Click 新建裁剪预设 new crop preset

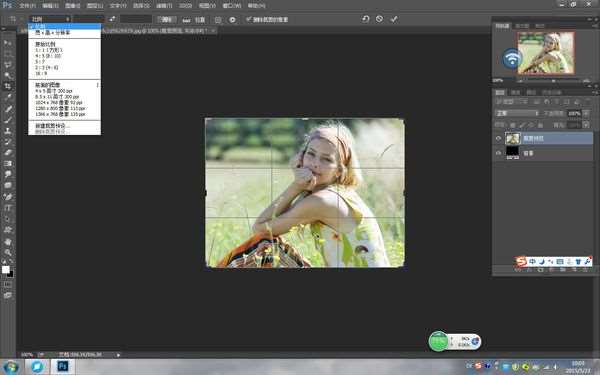[53, 126]
